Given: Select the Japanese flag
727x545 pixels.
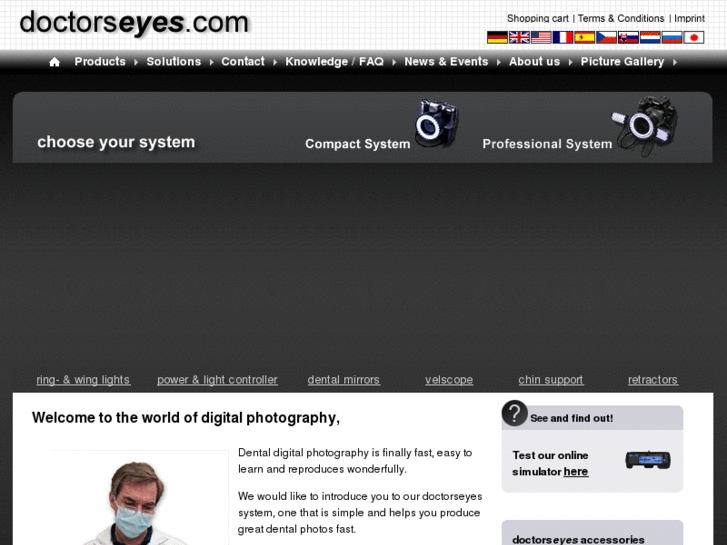Looking at the screenshot, I should point(694,38).
